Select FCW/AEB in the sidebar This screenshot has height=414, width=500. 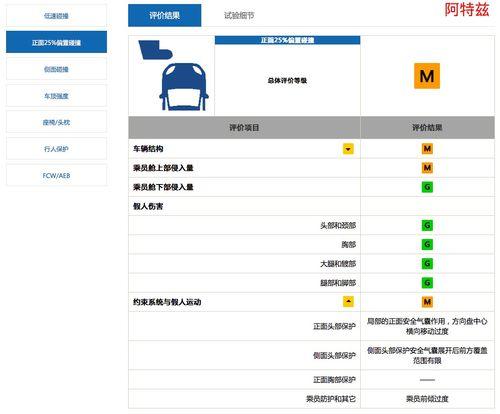(56, 175)
